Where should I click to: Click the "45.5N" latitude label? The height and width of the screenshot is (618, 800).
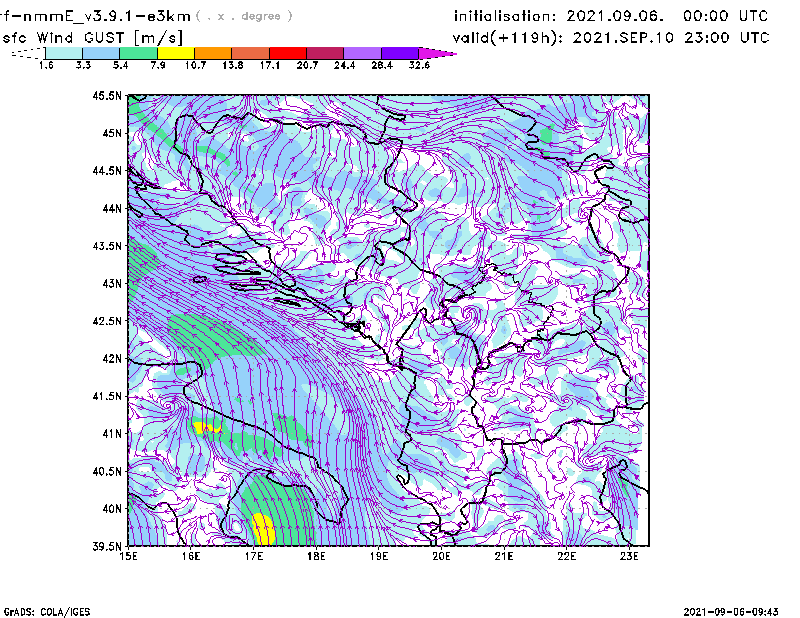[107, 95]
